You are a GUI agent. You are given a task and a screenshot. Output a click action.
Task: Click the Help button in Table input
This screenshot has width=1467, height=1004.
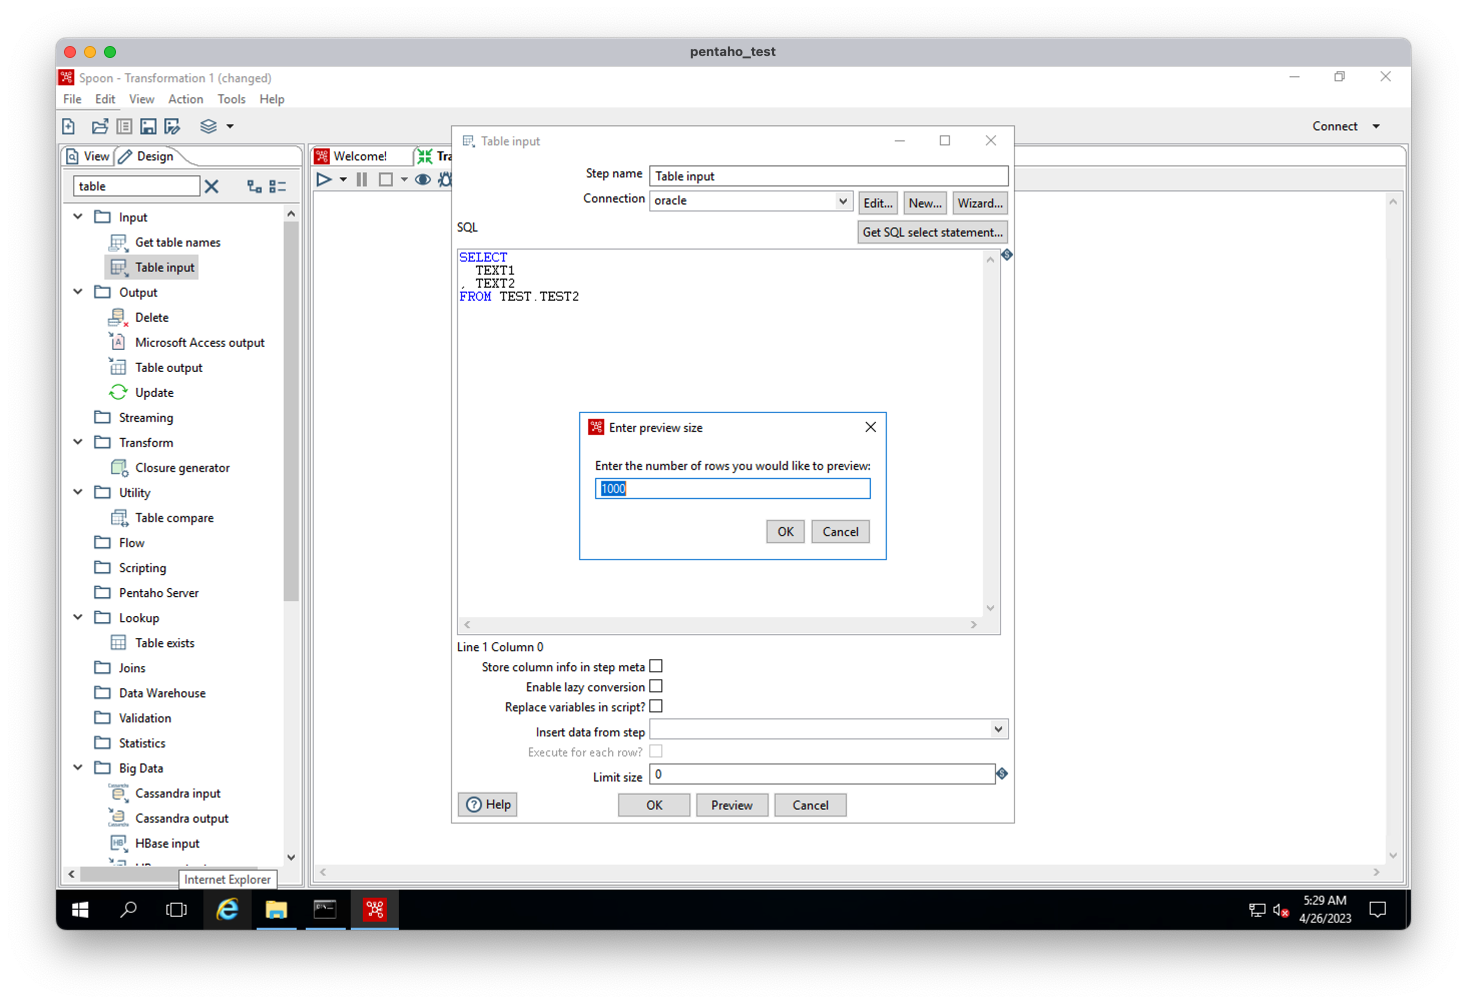tap(488, 804)
